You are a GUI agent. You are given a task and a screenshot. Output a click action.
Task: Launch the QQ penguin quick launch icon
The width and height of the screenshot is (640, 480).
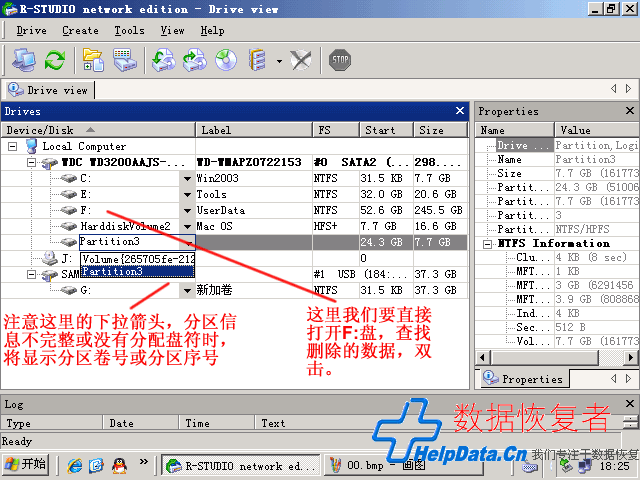[119, 465]
